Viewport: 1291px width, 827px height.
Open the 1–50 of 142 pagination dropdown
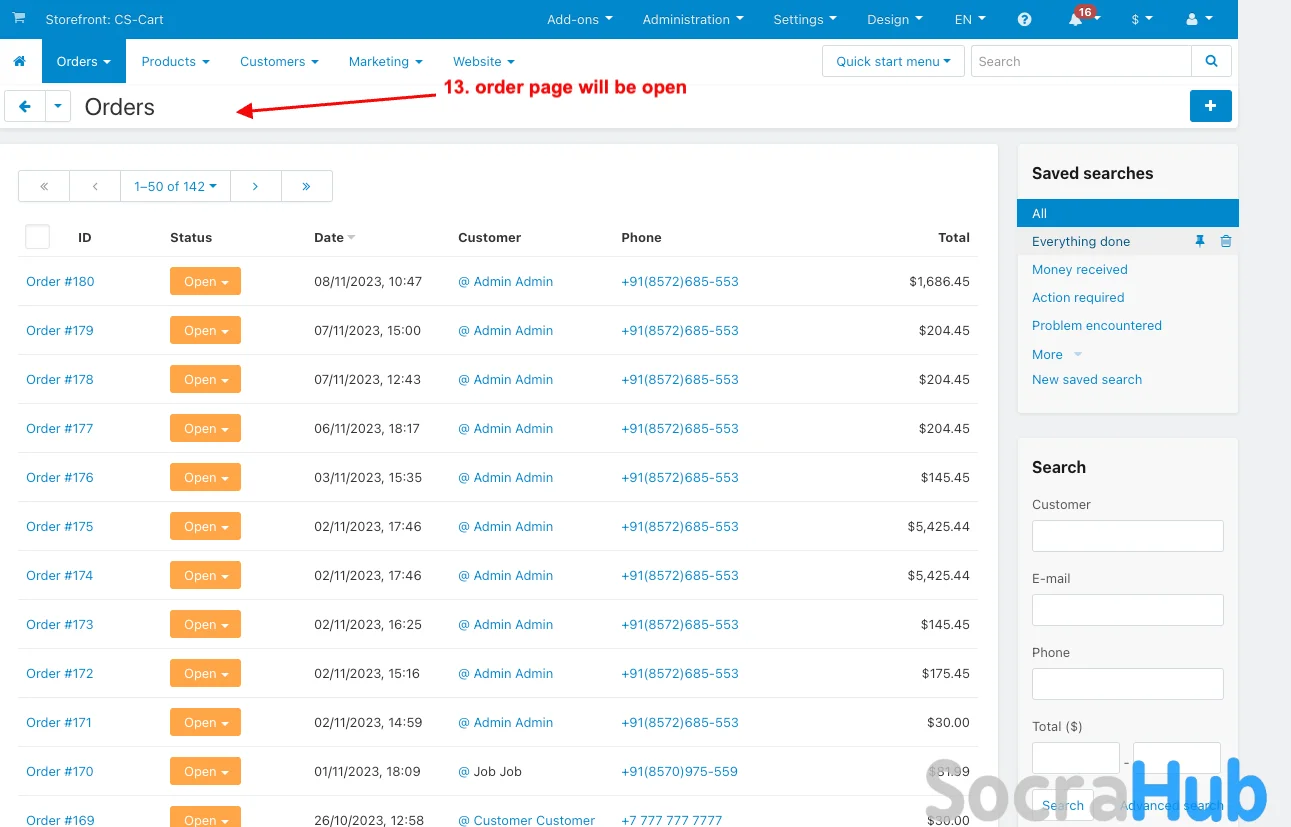click(x=175, y=187)
